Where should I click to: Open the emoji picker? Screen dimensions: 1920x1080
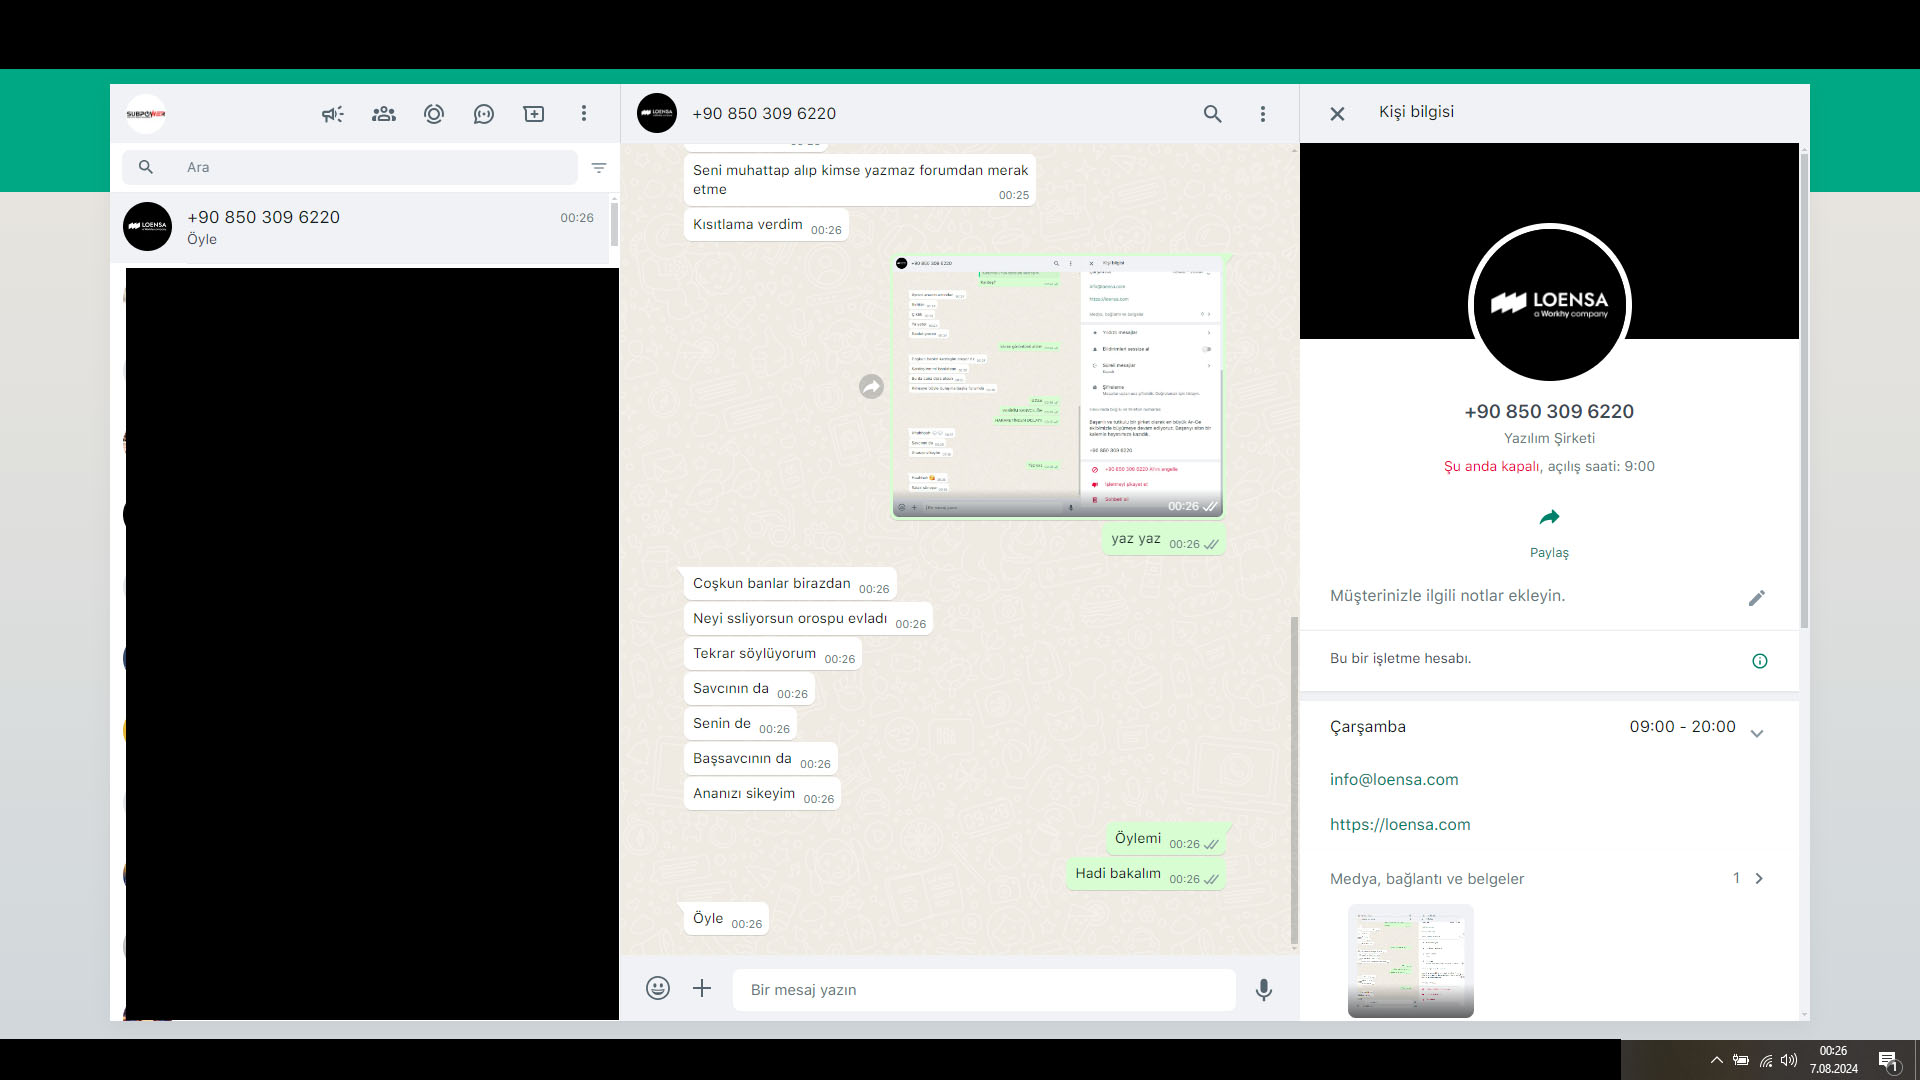[x=658, y=989]
